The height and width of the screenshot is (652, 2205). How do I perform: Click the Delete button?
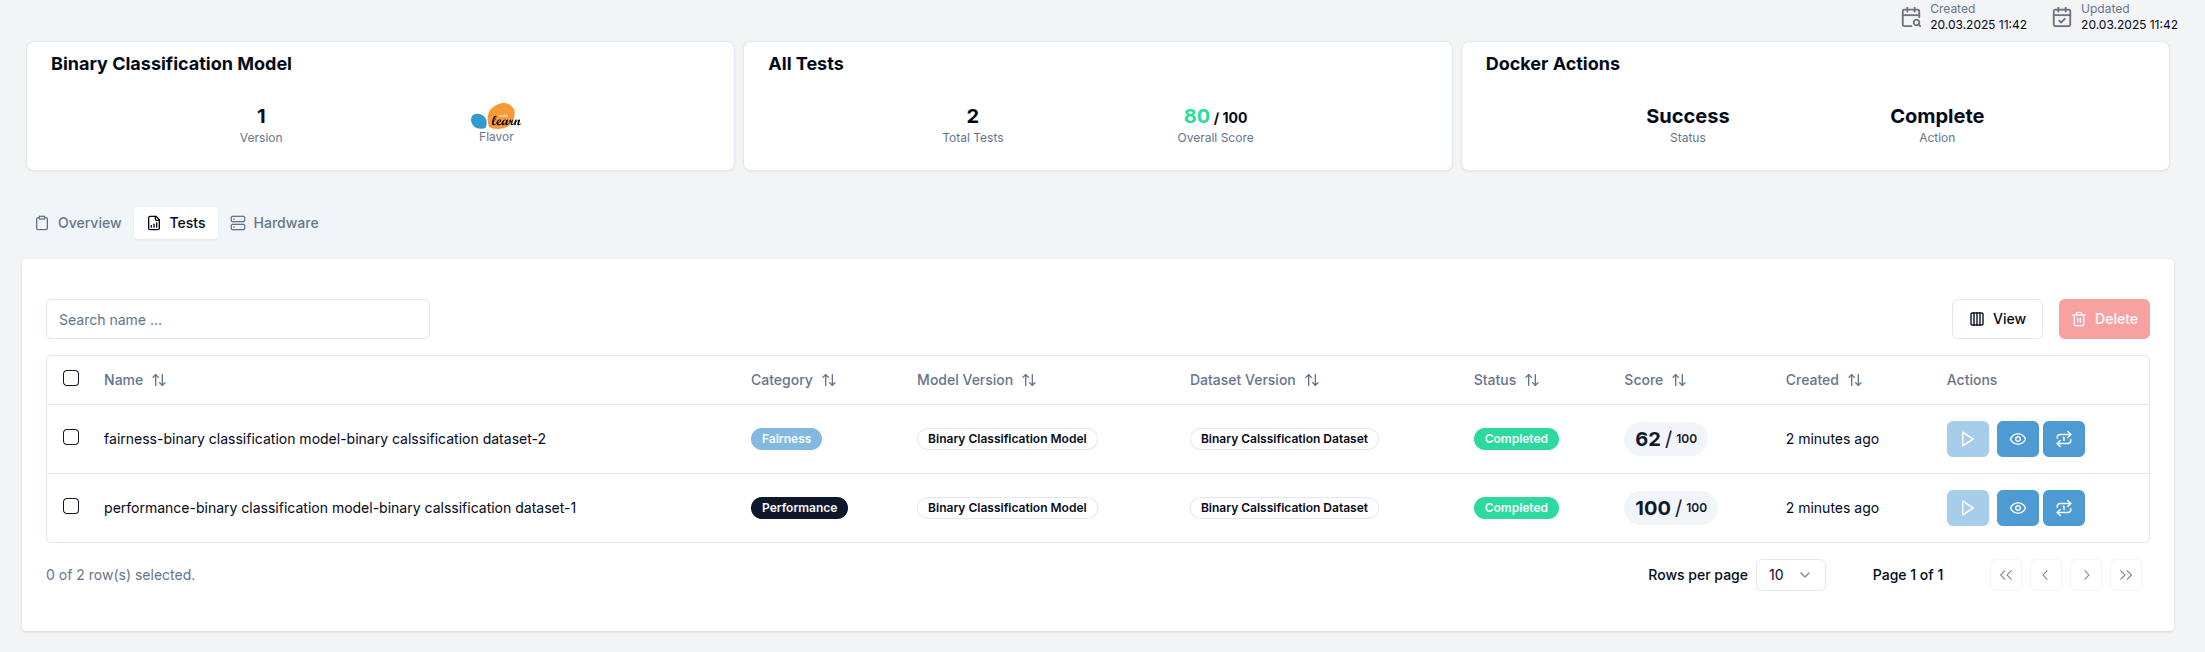2103,319
